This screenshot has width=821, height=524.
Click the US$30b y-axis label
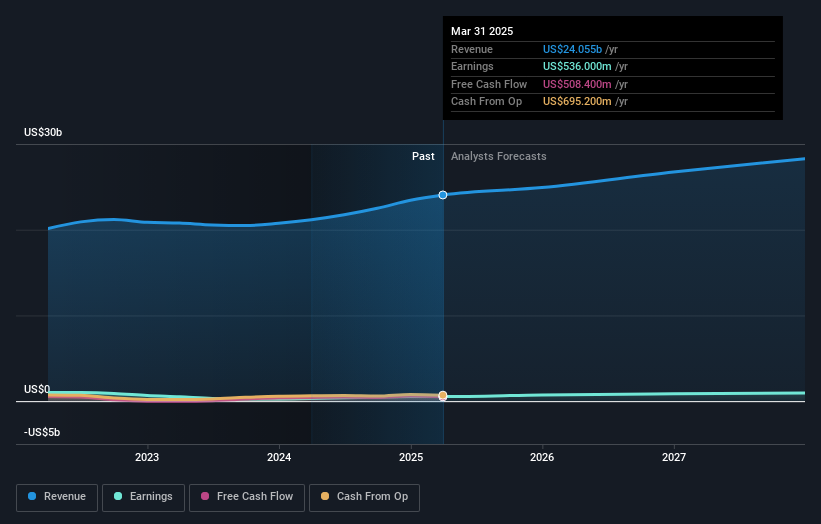[43, 132]
